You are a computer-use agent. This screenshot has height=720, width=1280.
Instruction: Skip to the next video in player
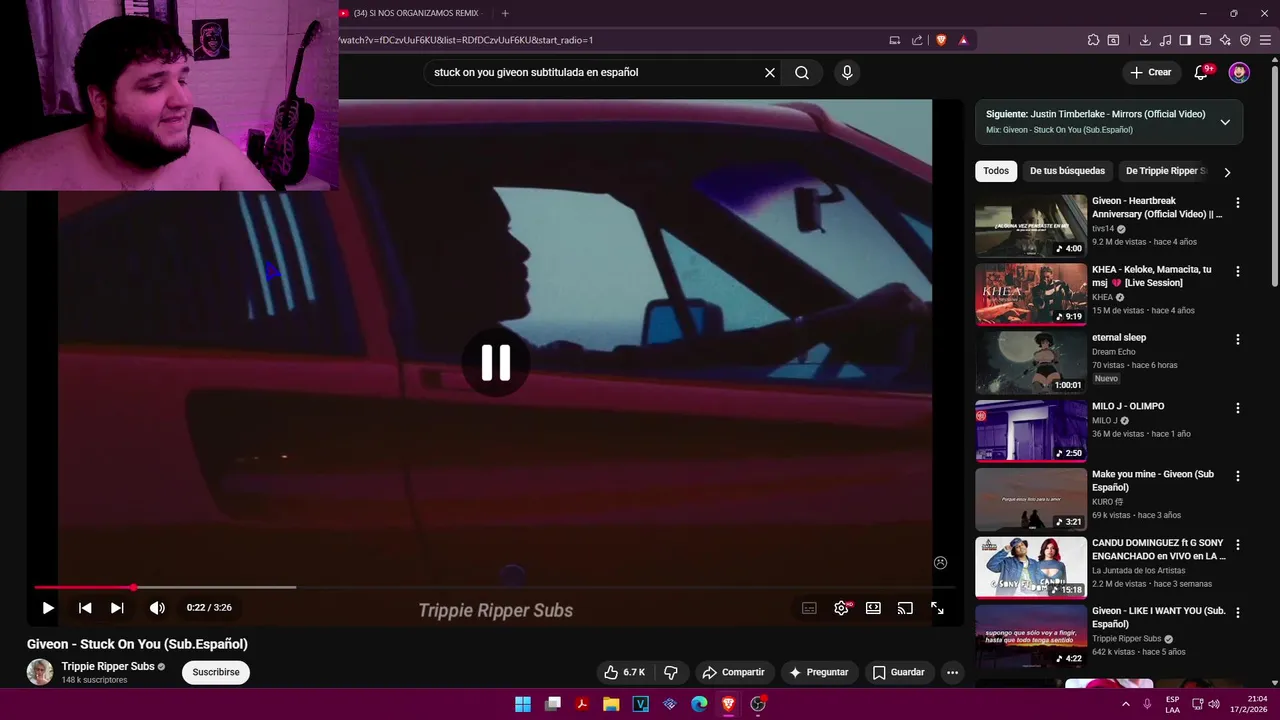coord(117,608)
